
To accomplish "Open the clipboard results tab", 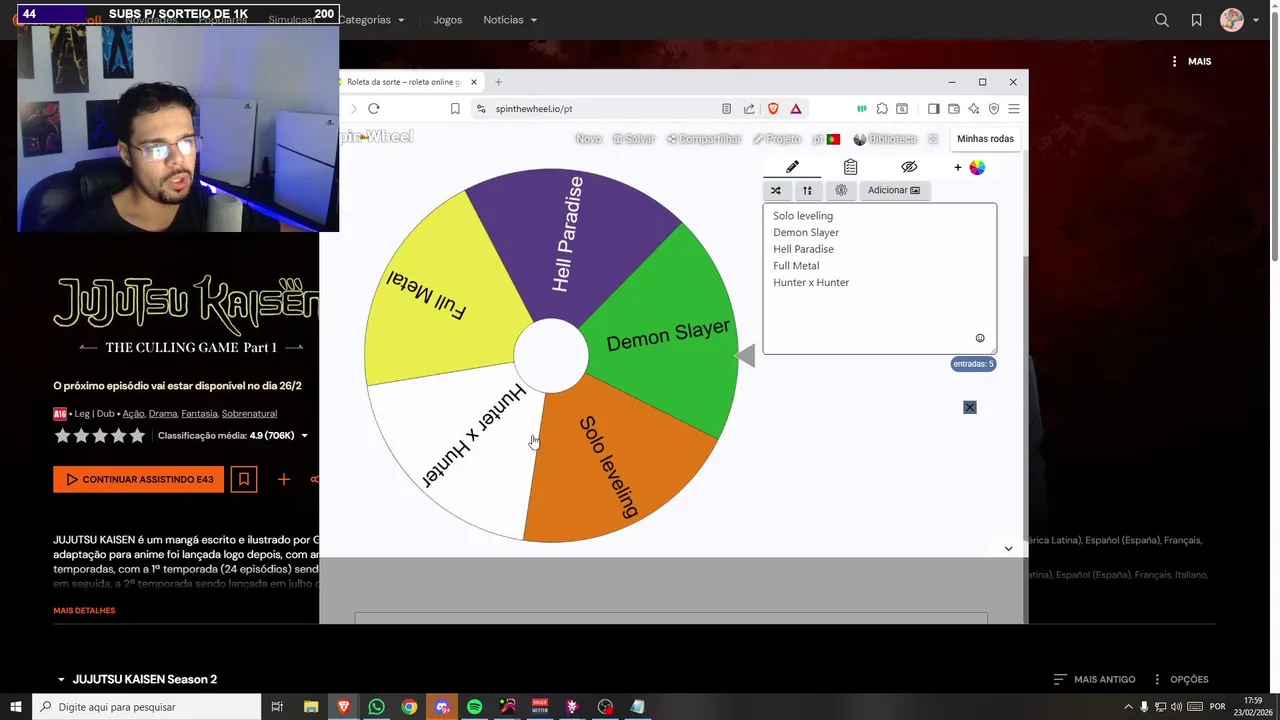I will [x=850, y=167].
